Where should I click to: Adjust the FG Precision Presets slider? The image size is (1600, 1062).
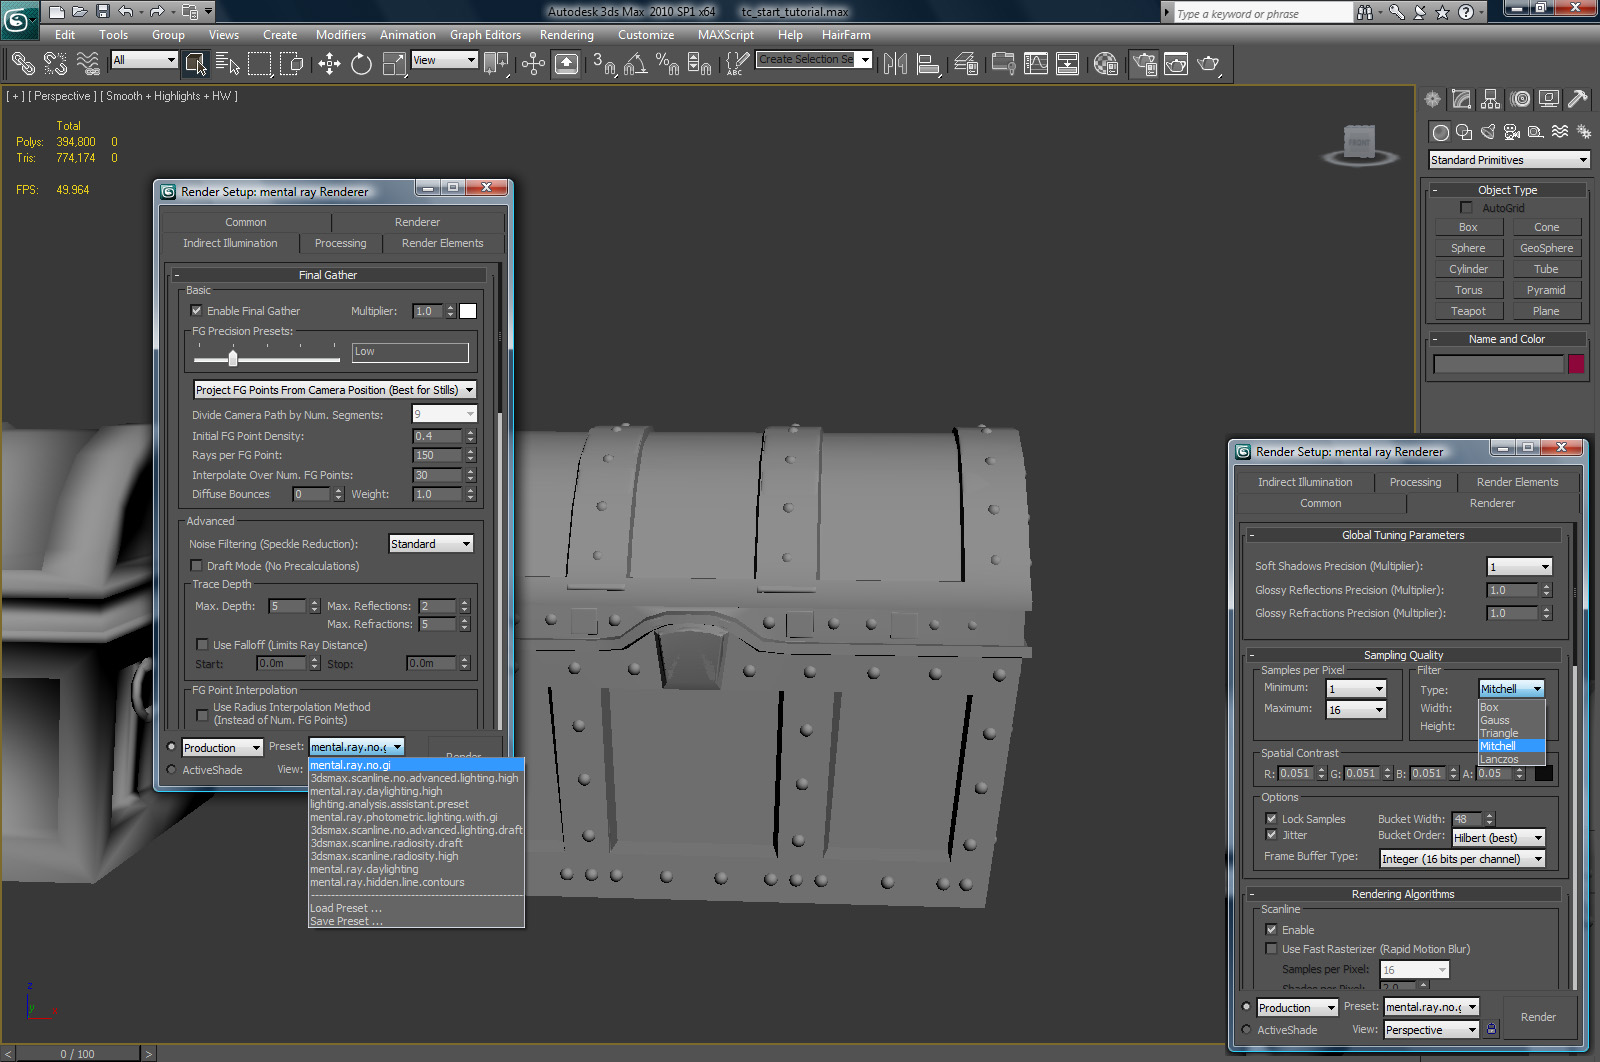point(232,357)
